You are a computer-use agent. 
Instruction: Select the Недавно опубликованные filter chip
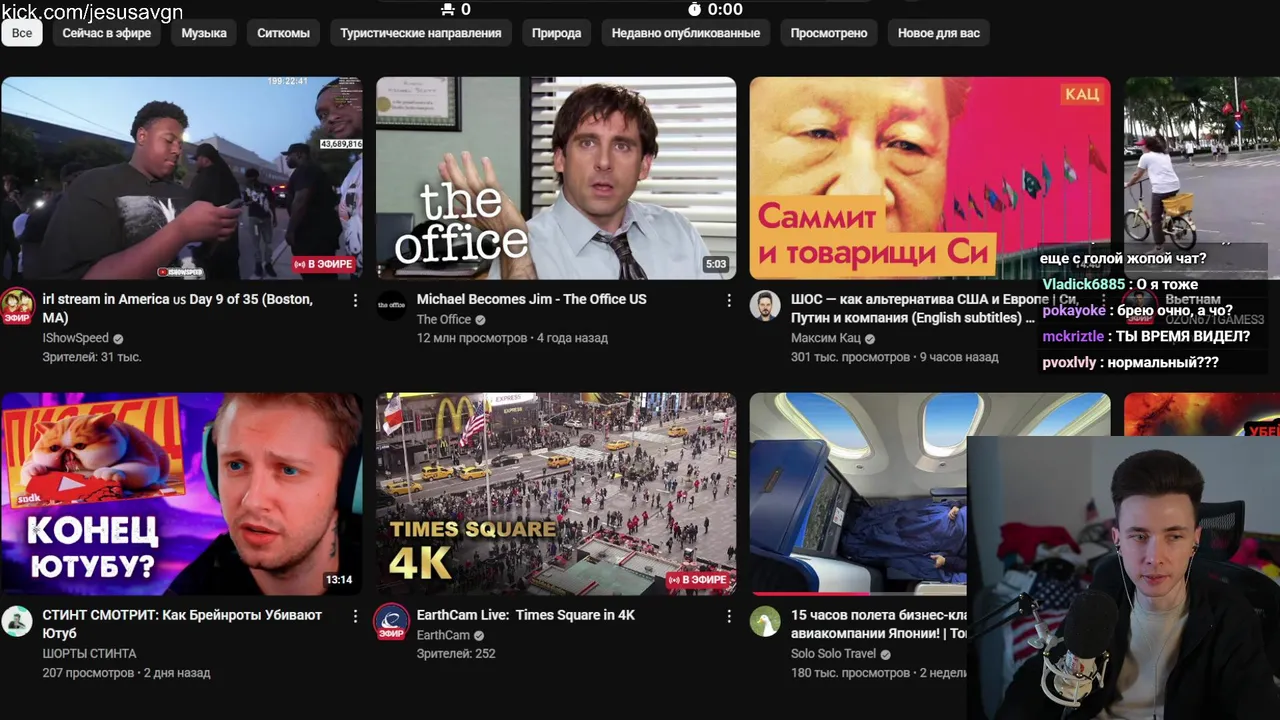click(686, 33)
